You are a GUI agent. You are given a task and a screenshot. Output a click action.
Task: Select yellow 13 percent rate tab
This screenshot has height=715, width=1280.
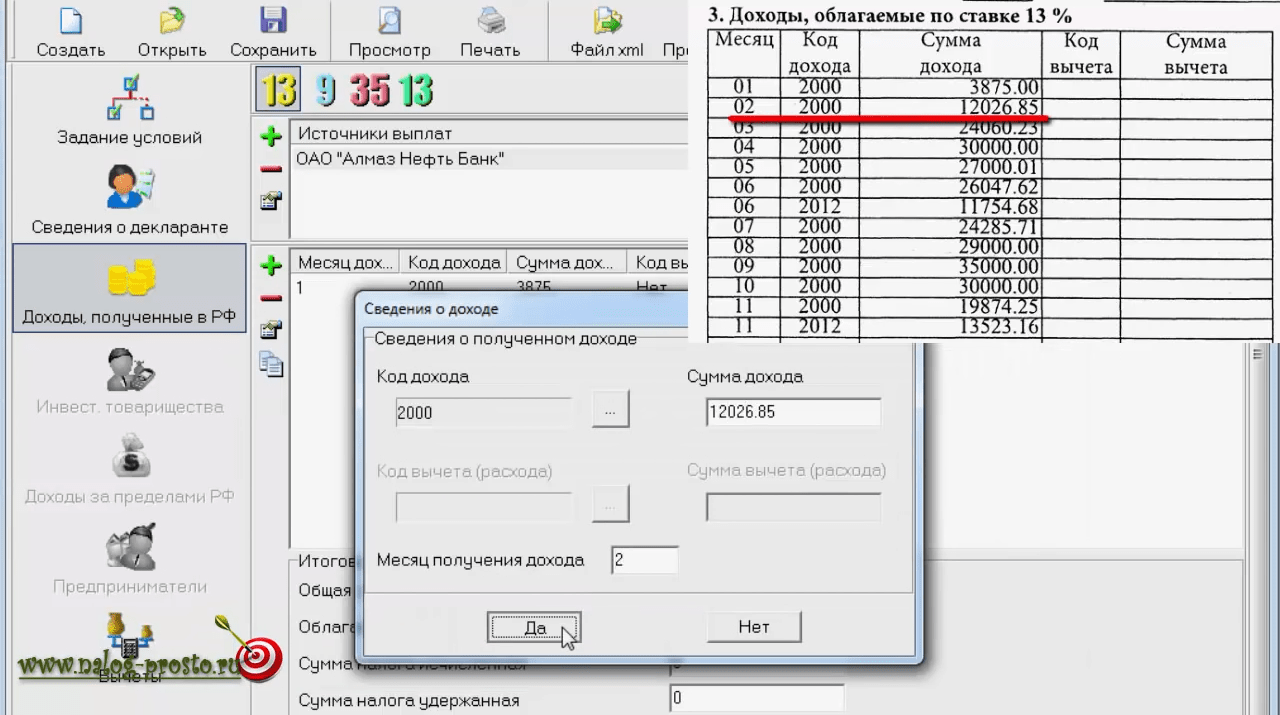277,91
